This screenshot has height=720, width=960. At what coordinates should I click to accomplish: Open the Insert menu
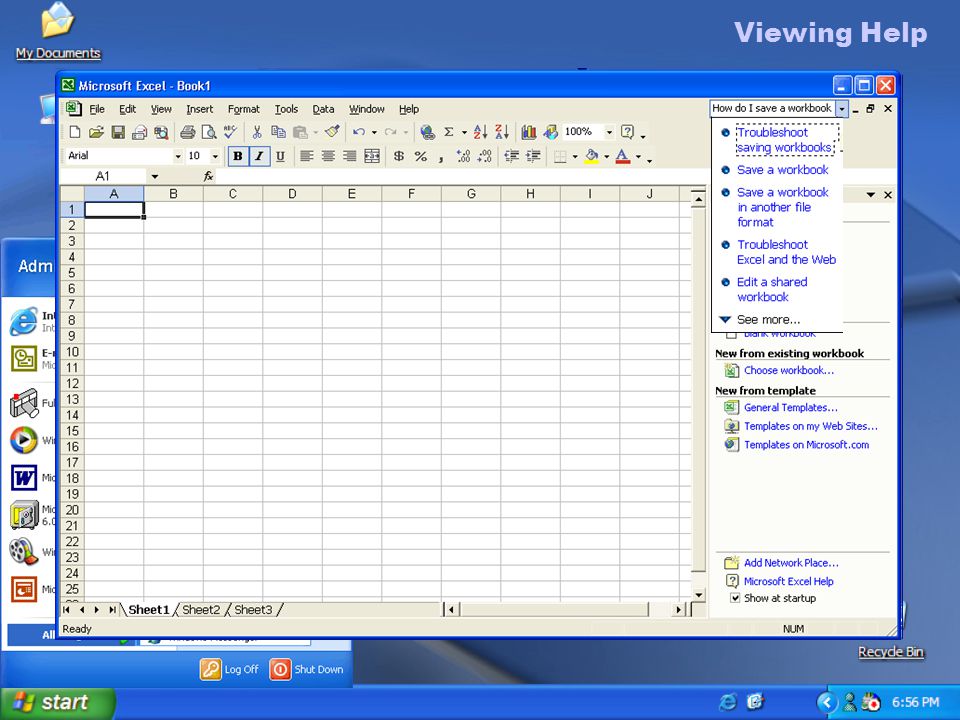point(200,109)
